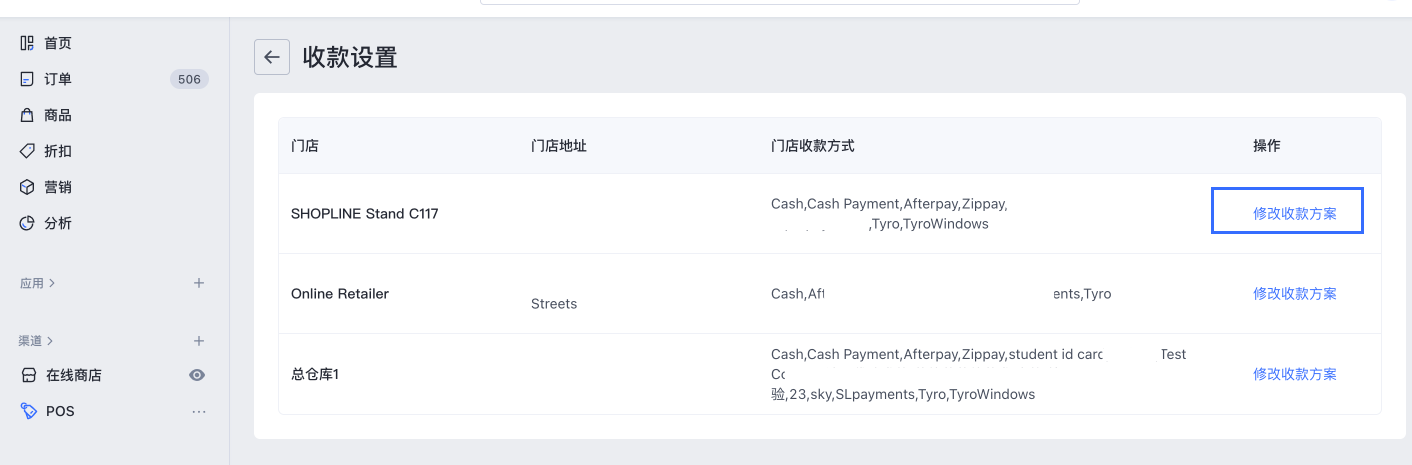This screenshot has height=465, width=1412.
Task: Click the orders (订单) sidebar icon
Action: click(28, 79)
